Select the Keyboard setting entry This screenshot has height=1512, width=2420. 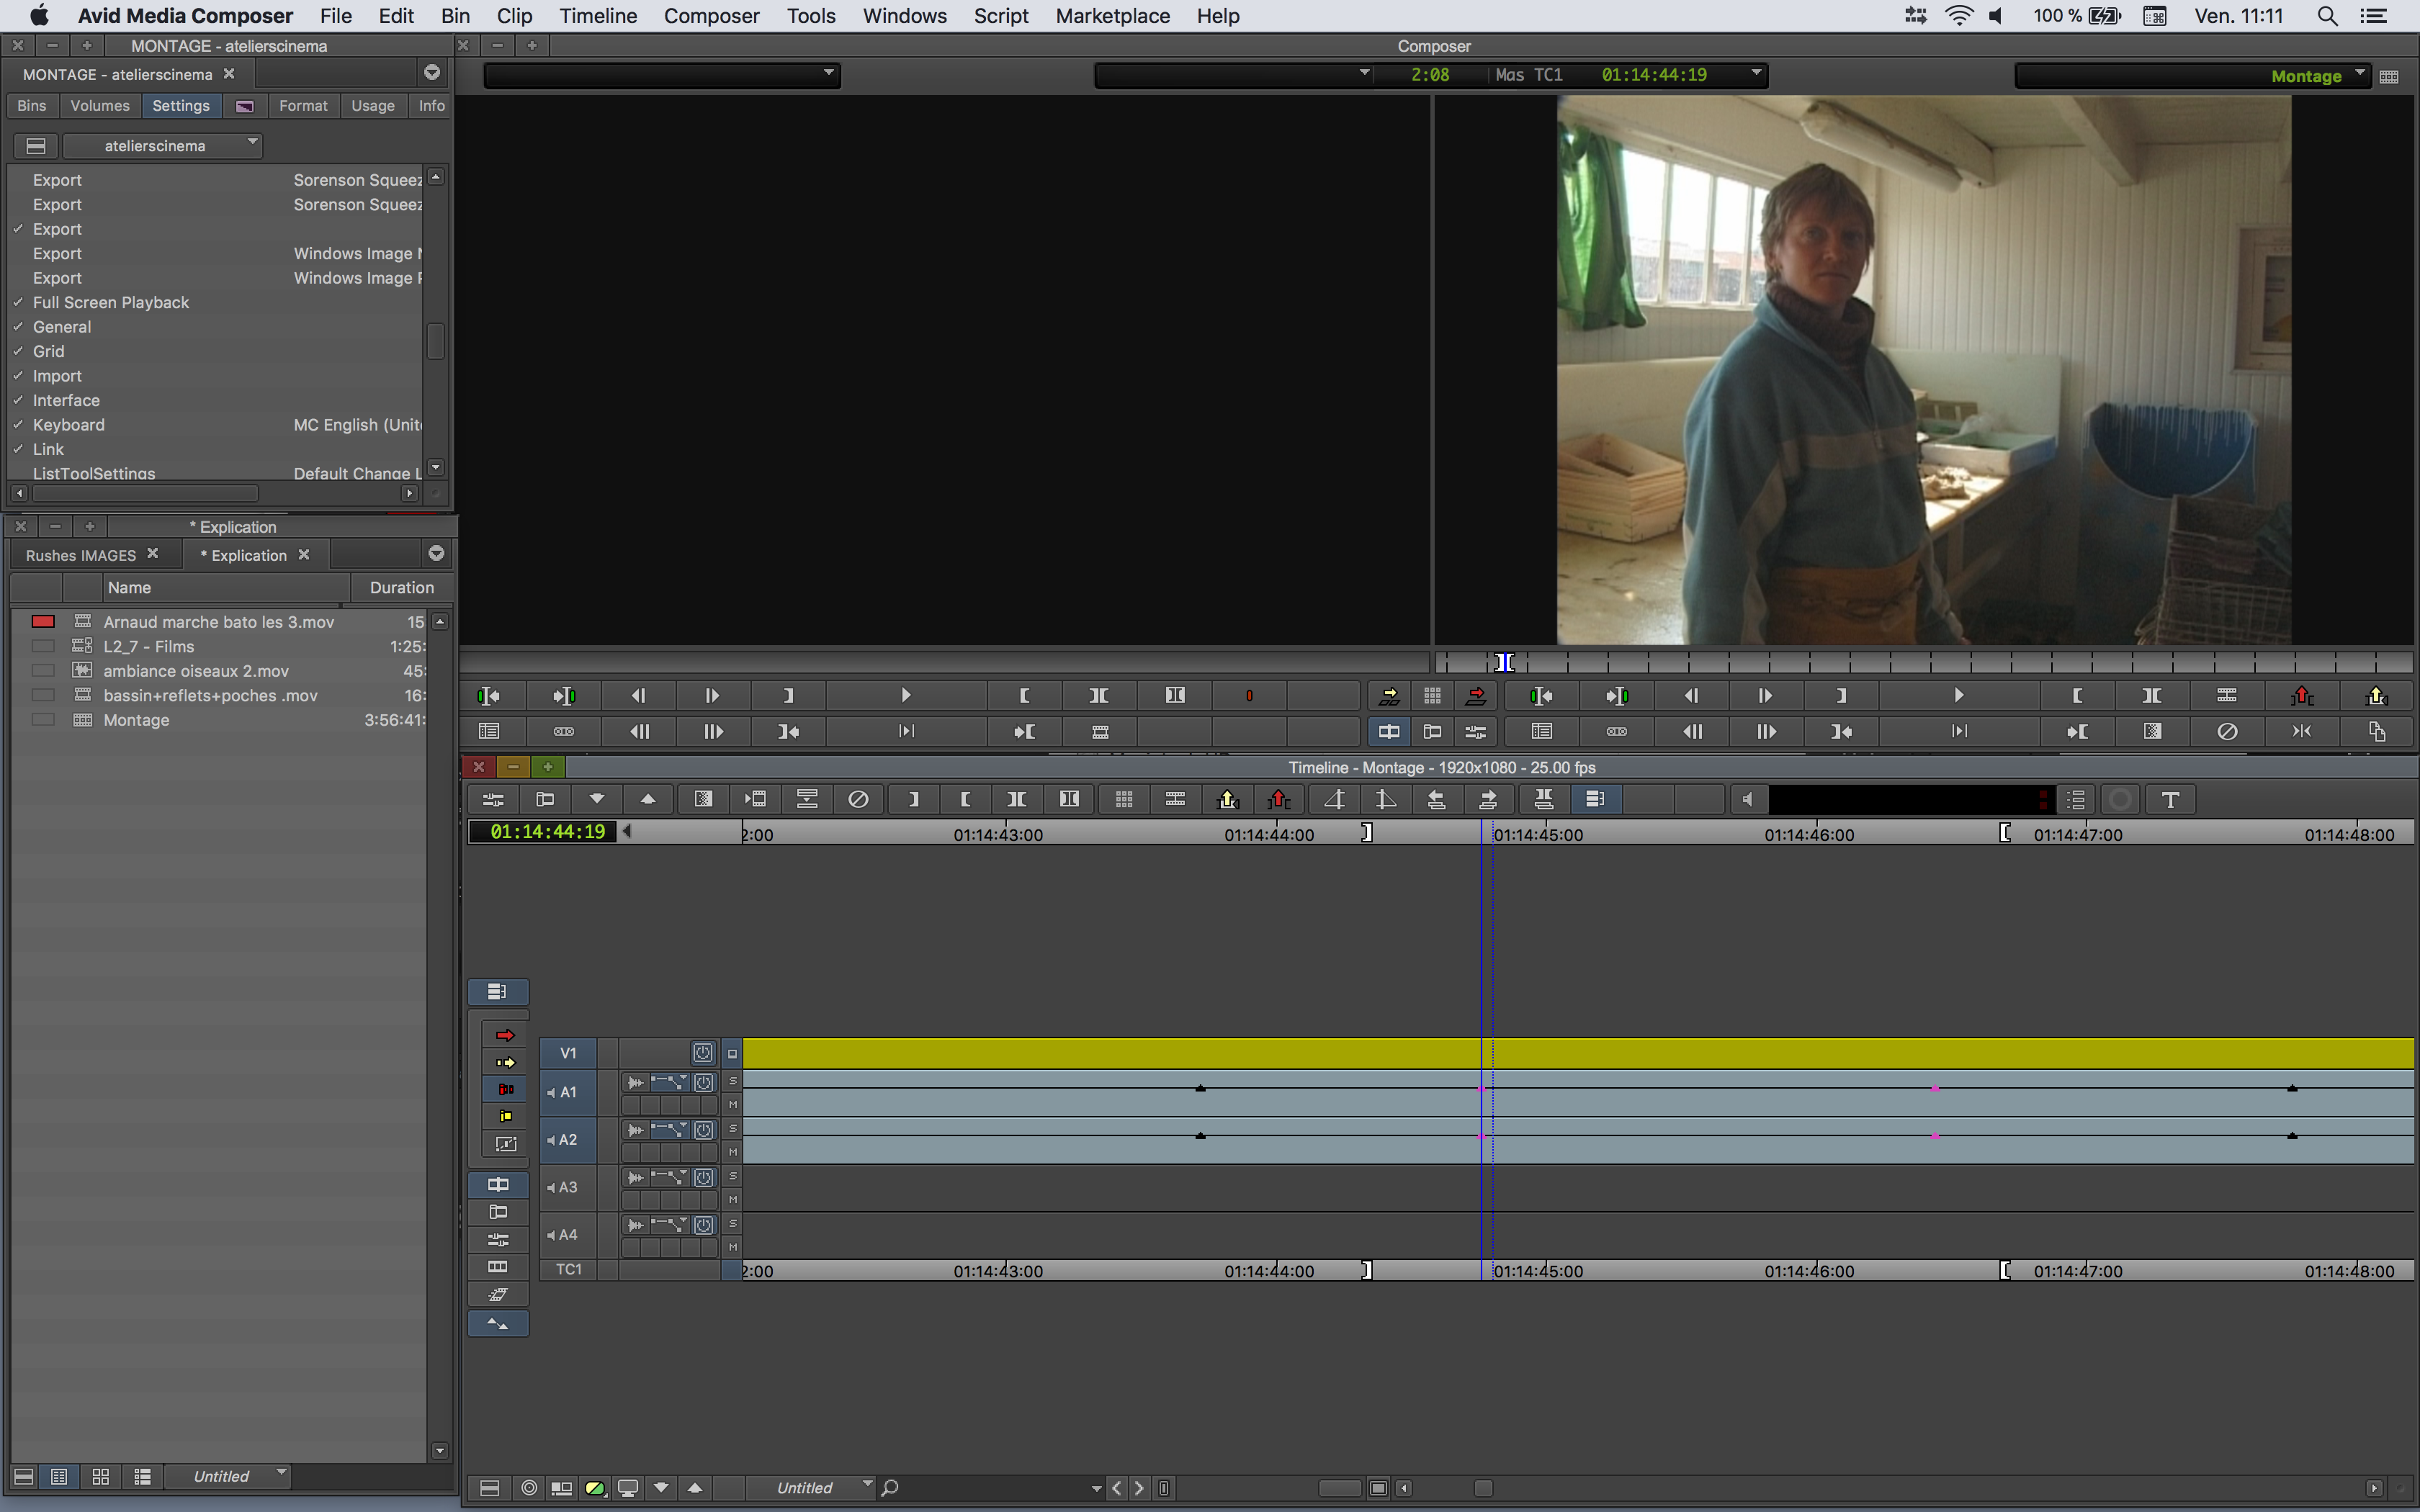[68, 425]
